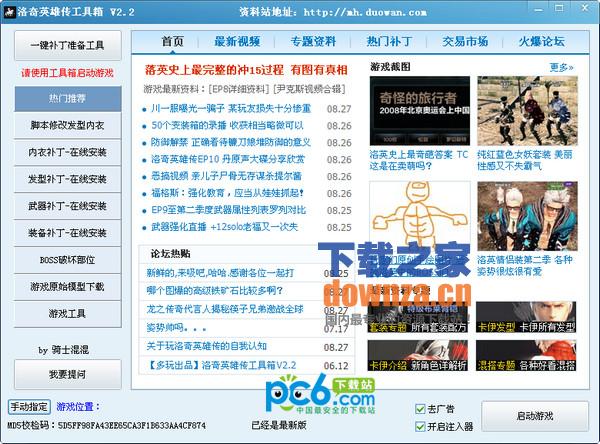Click the 一键补丁准备工具 button

pos(67,46)
